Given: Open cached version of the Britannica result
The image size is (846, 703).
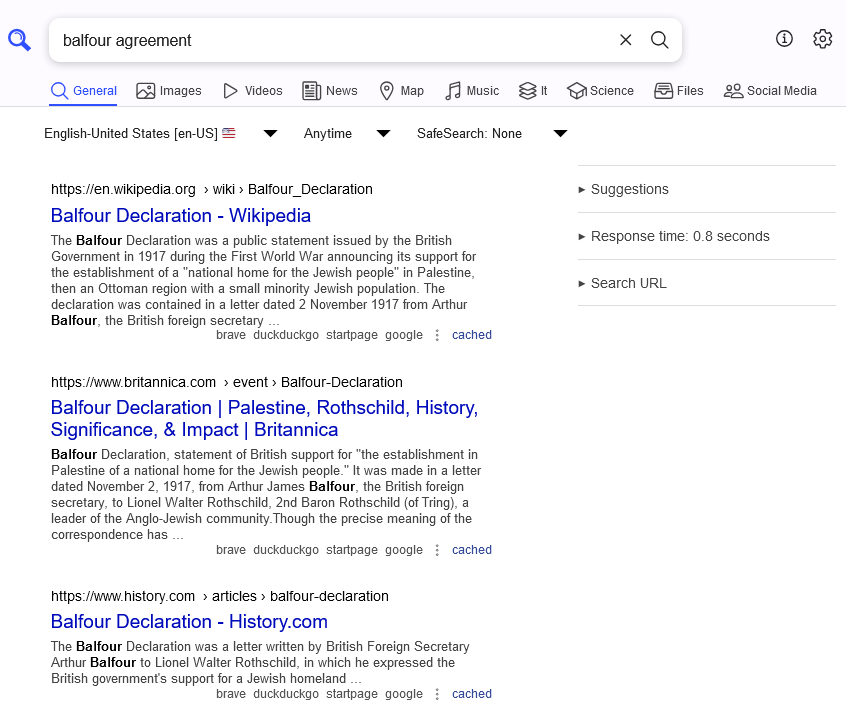Looking at the screenshot, I should (472, 550).
